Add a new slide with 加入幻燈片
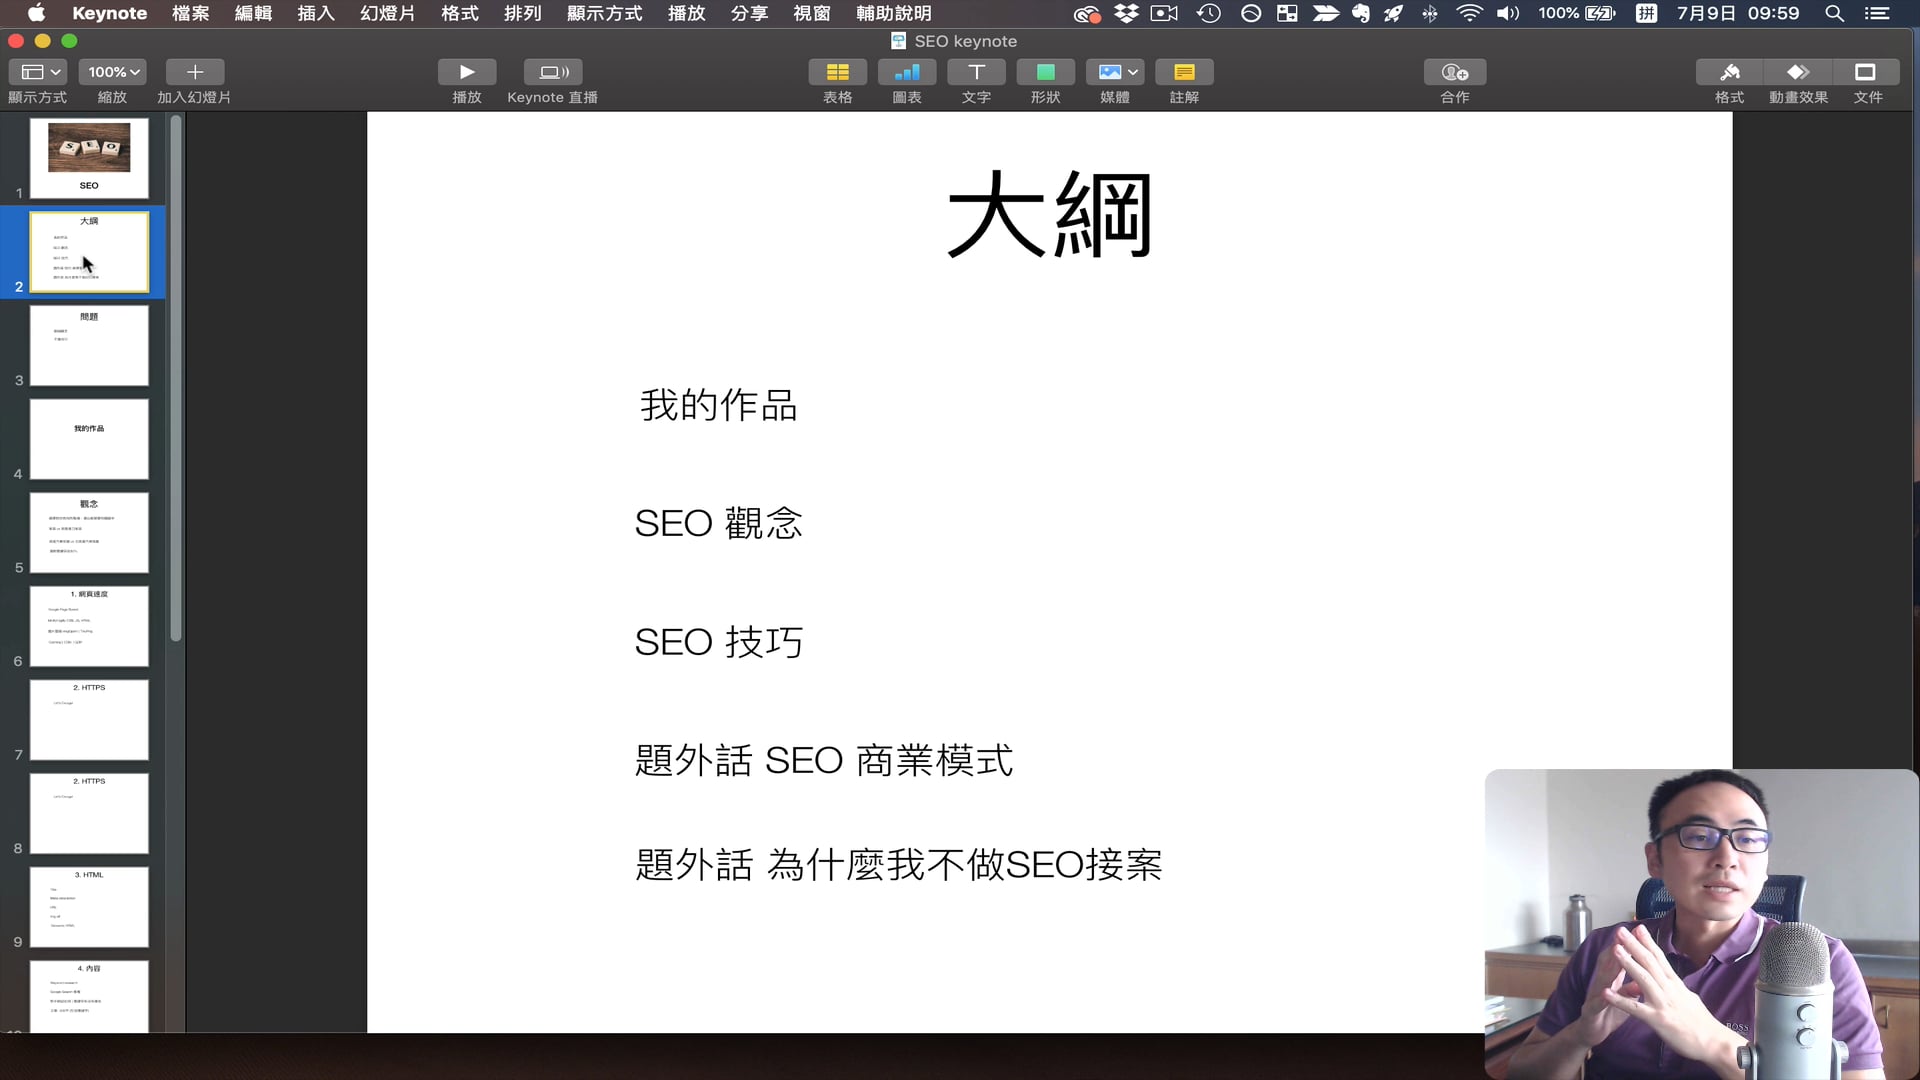Screen dimensions: 1920x1080 tap(194, 72)
